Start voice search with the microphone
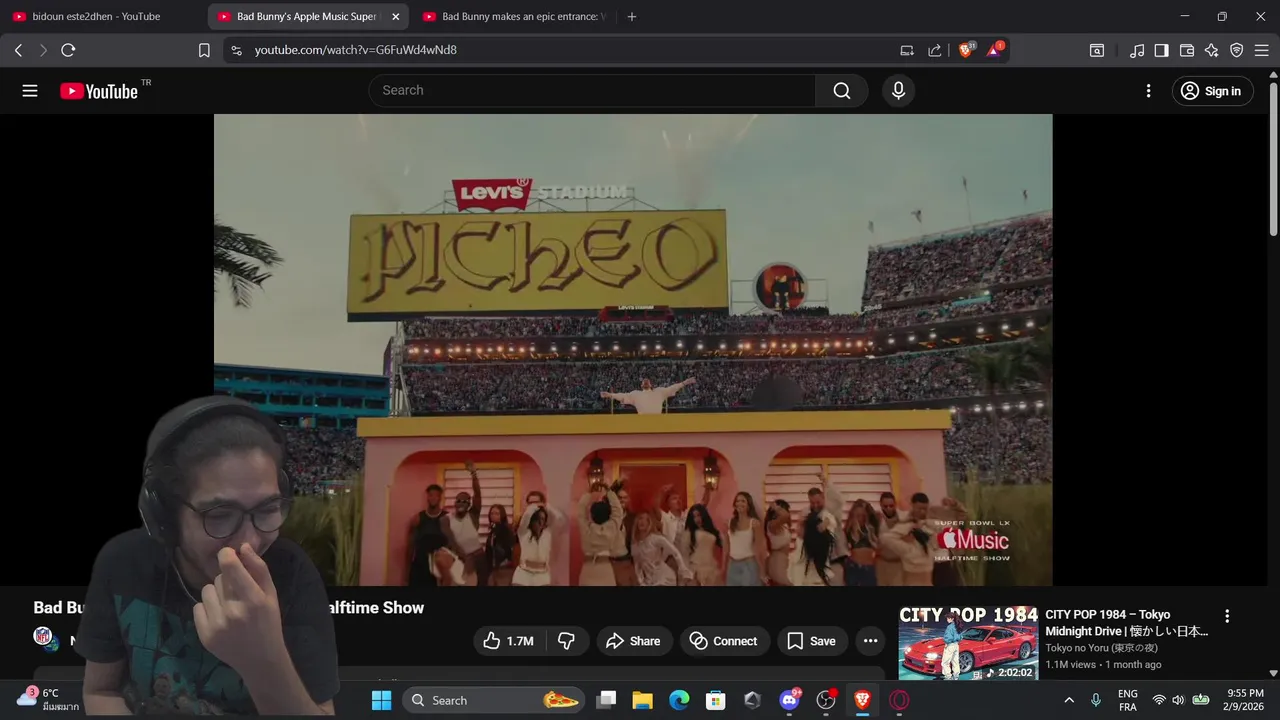Screen dimensions: 1280x720 [x=898, y=91]
